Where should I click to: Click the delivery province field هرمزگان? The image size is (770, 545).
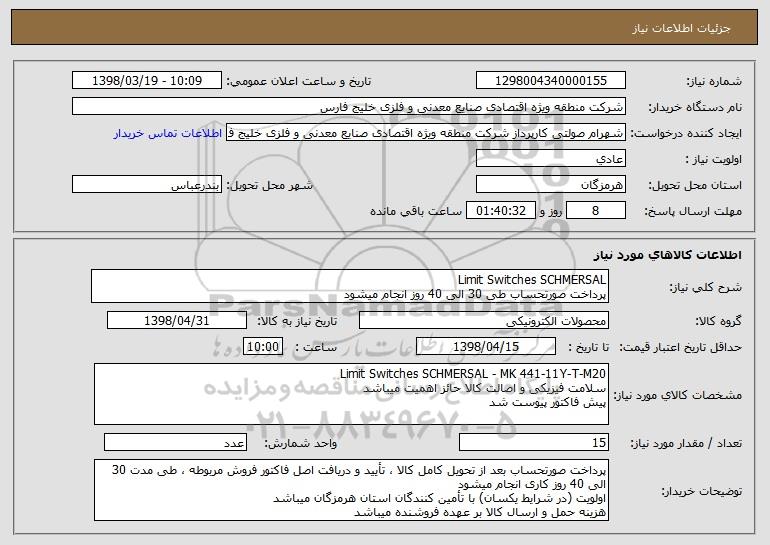550,184
